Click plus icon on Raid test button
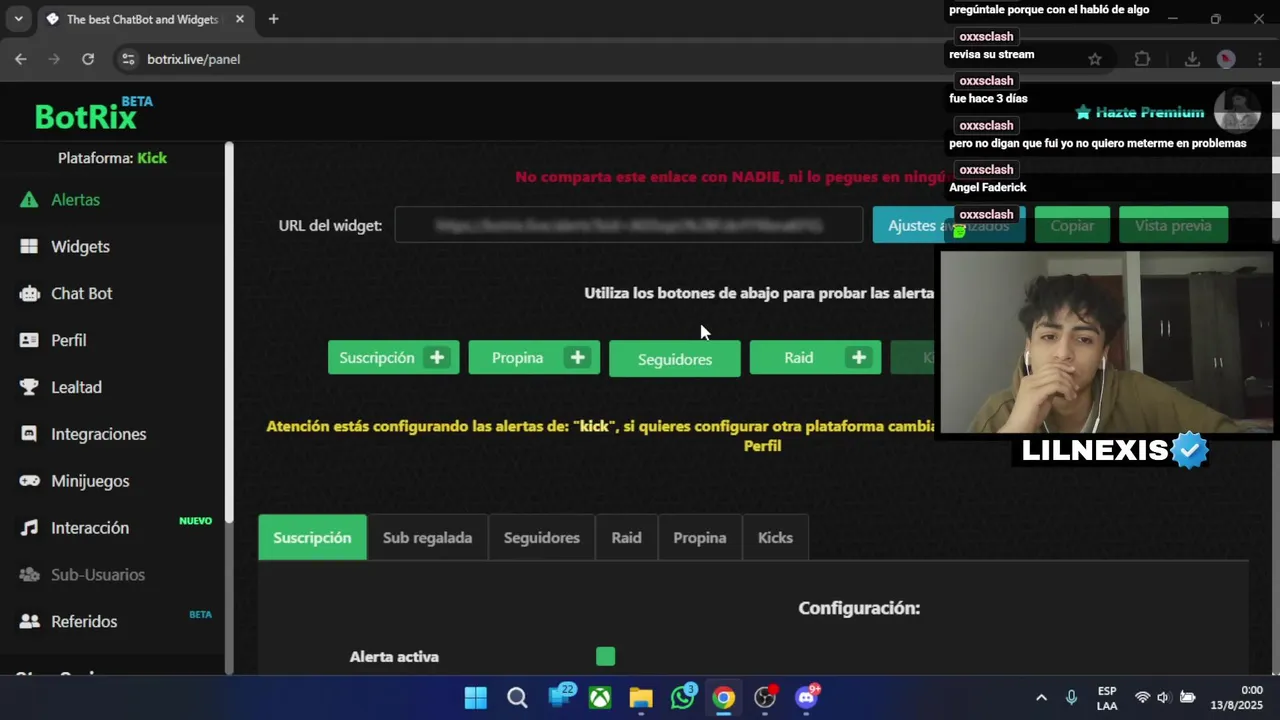 [x=859, y=358]
